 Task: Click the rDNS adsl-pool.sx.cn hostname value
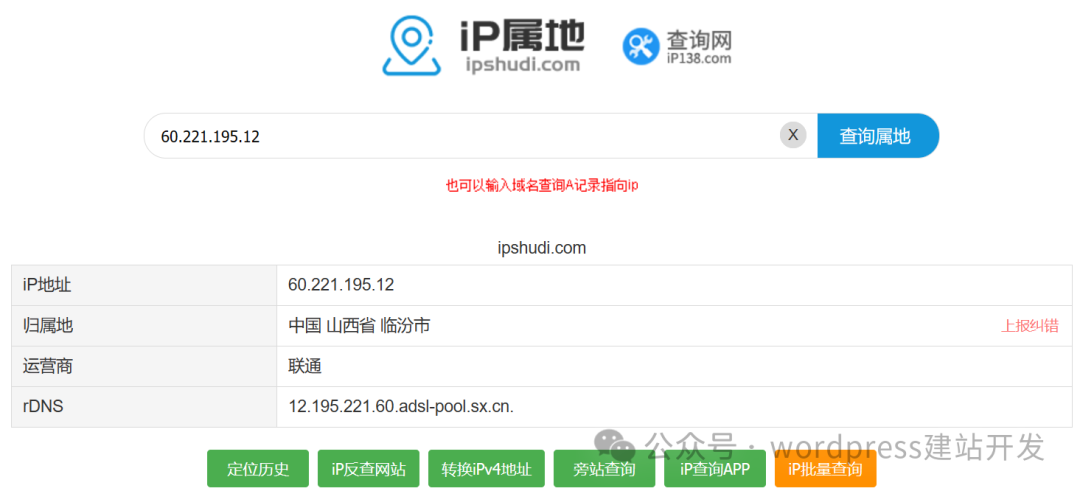400,407
